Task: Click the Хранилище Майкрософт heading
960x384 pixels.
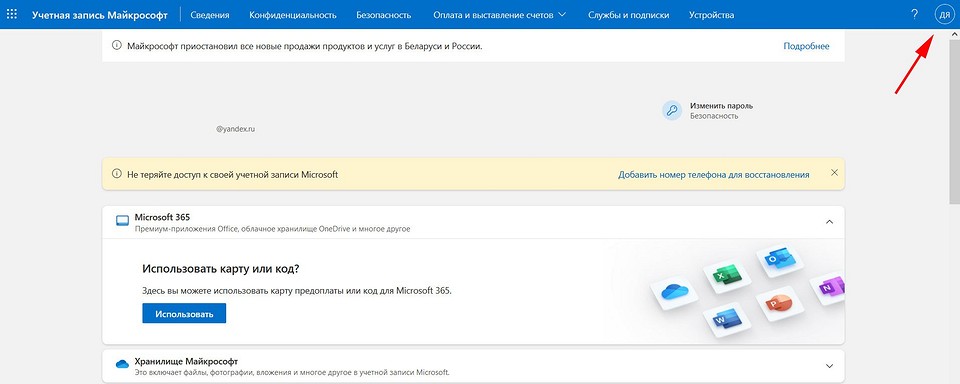Action: [x=186, y=361]
